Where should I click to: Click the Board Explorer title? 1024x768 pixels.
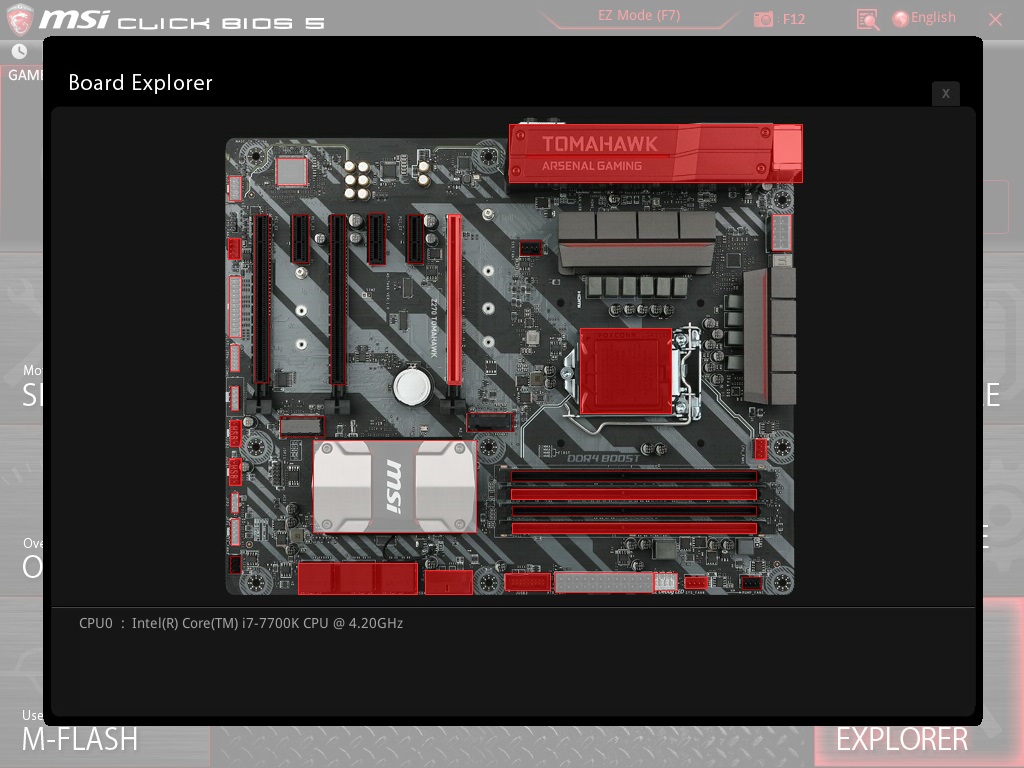140,83
